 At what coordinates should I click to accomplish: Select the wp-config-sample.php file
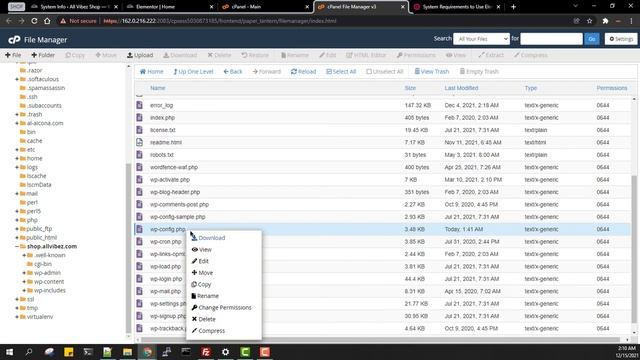click(x=178, y=217)
